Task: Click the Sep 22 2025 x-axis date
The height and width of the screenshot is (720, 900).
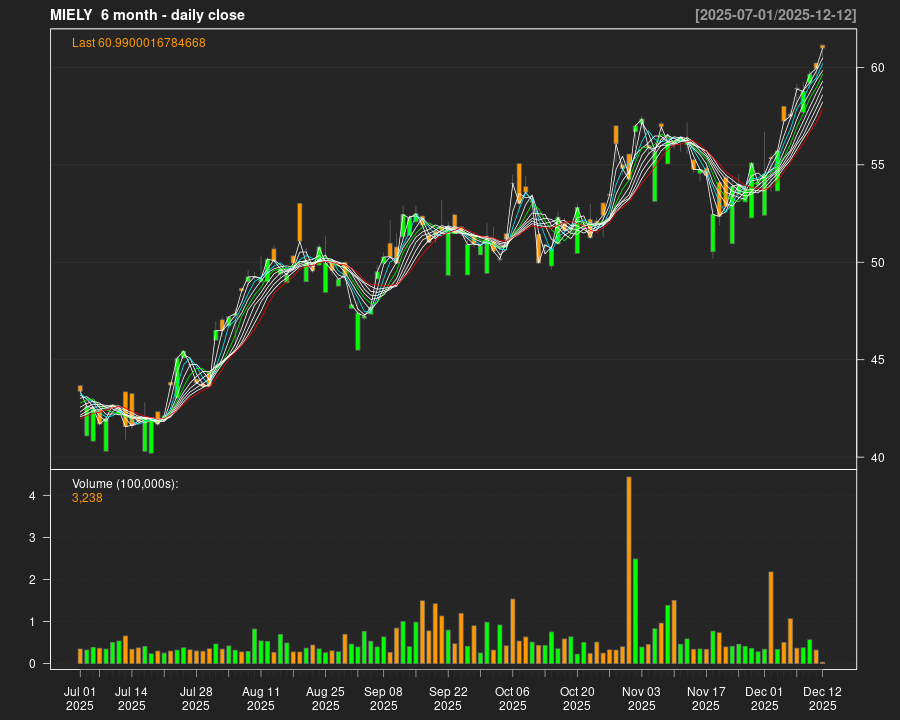Action: pos(448,698)
